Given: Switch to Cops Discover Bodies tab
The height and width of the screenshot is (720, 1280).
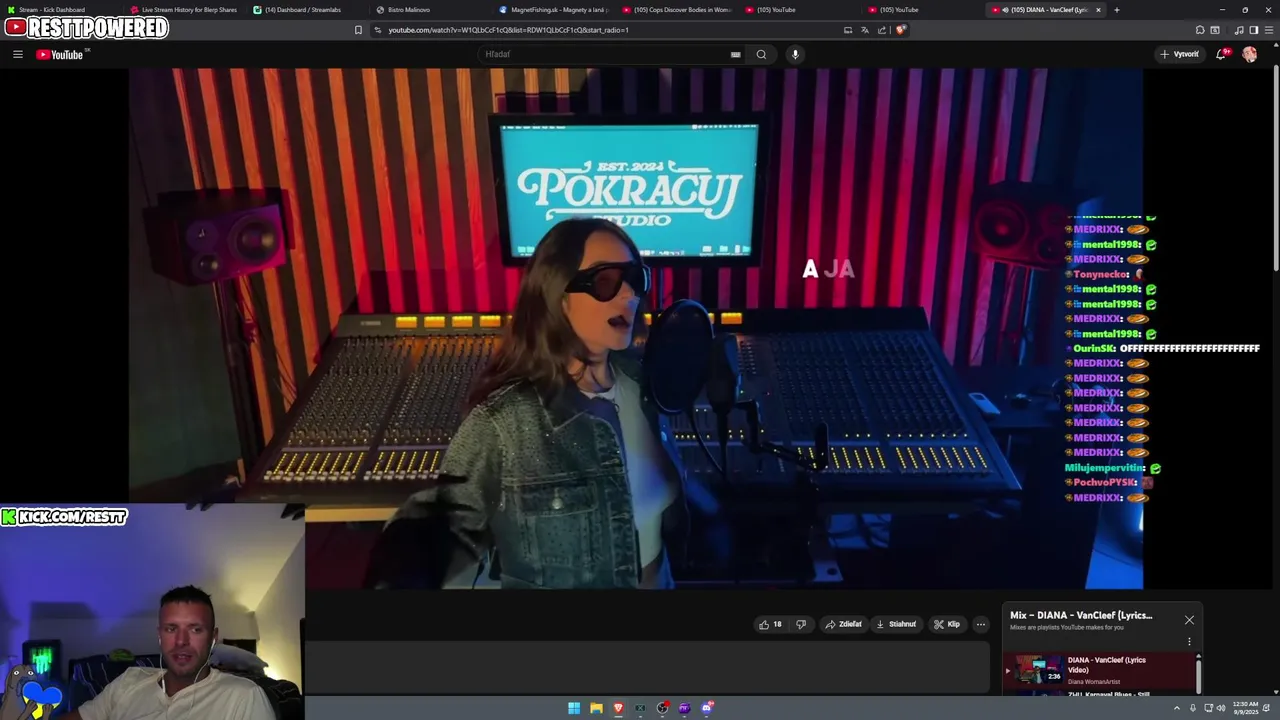Looking at the screenshot, I should point(677,10).
